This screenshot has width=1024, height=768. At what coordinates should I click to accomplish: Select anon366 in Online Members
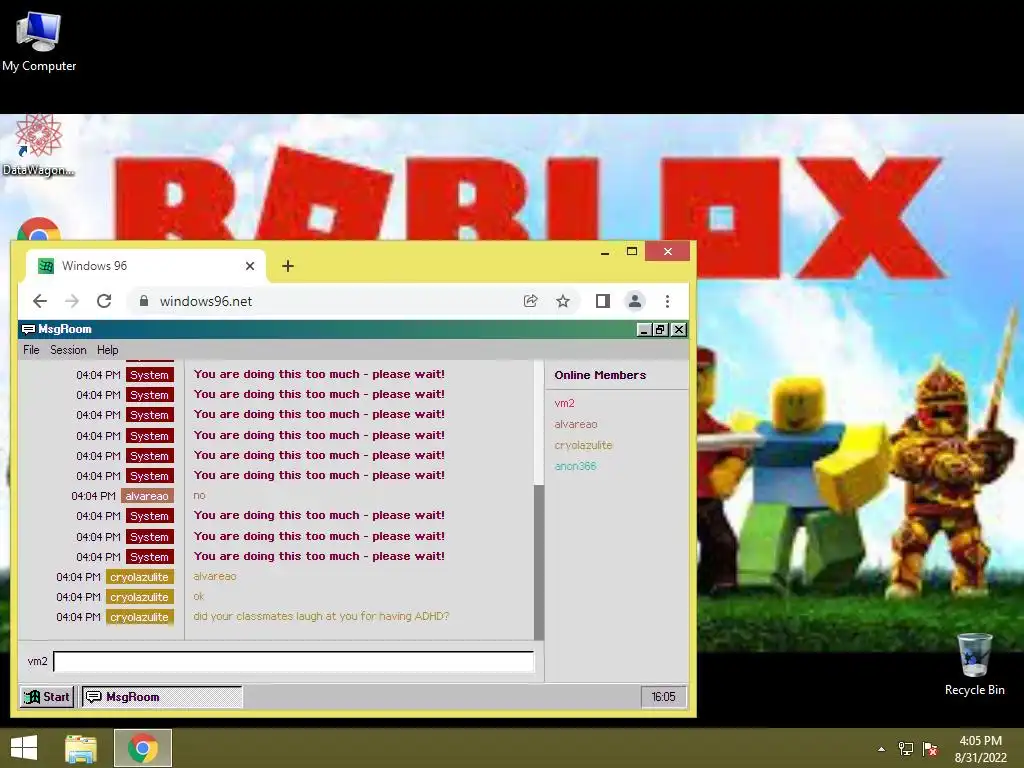(575, 466)
